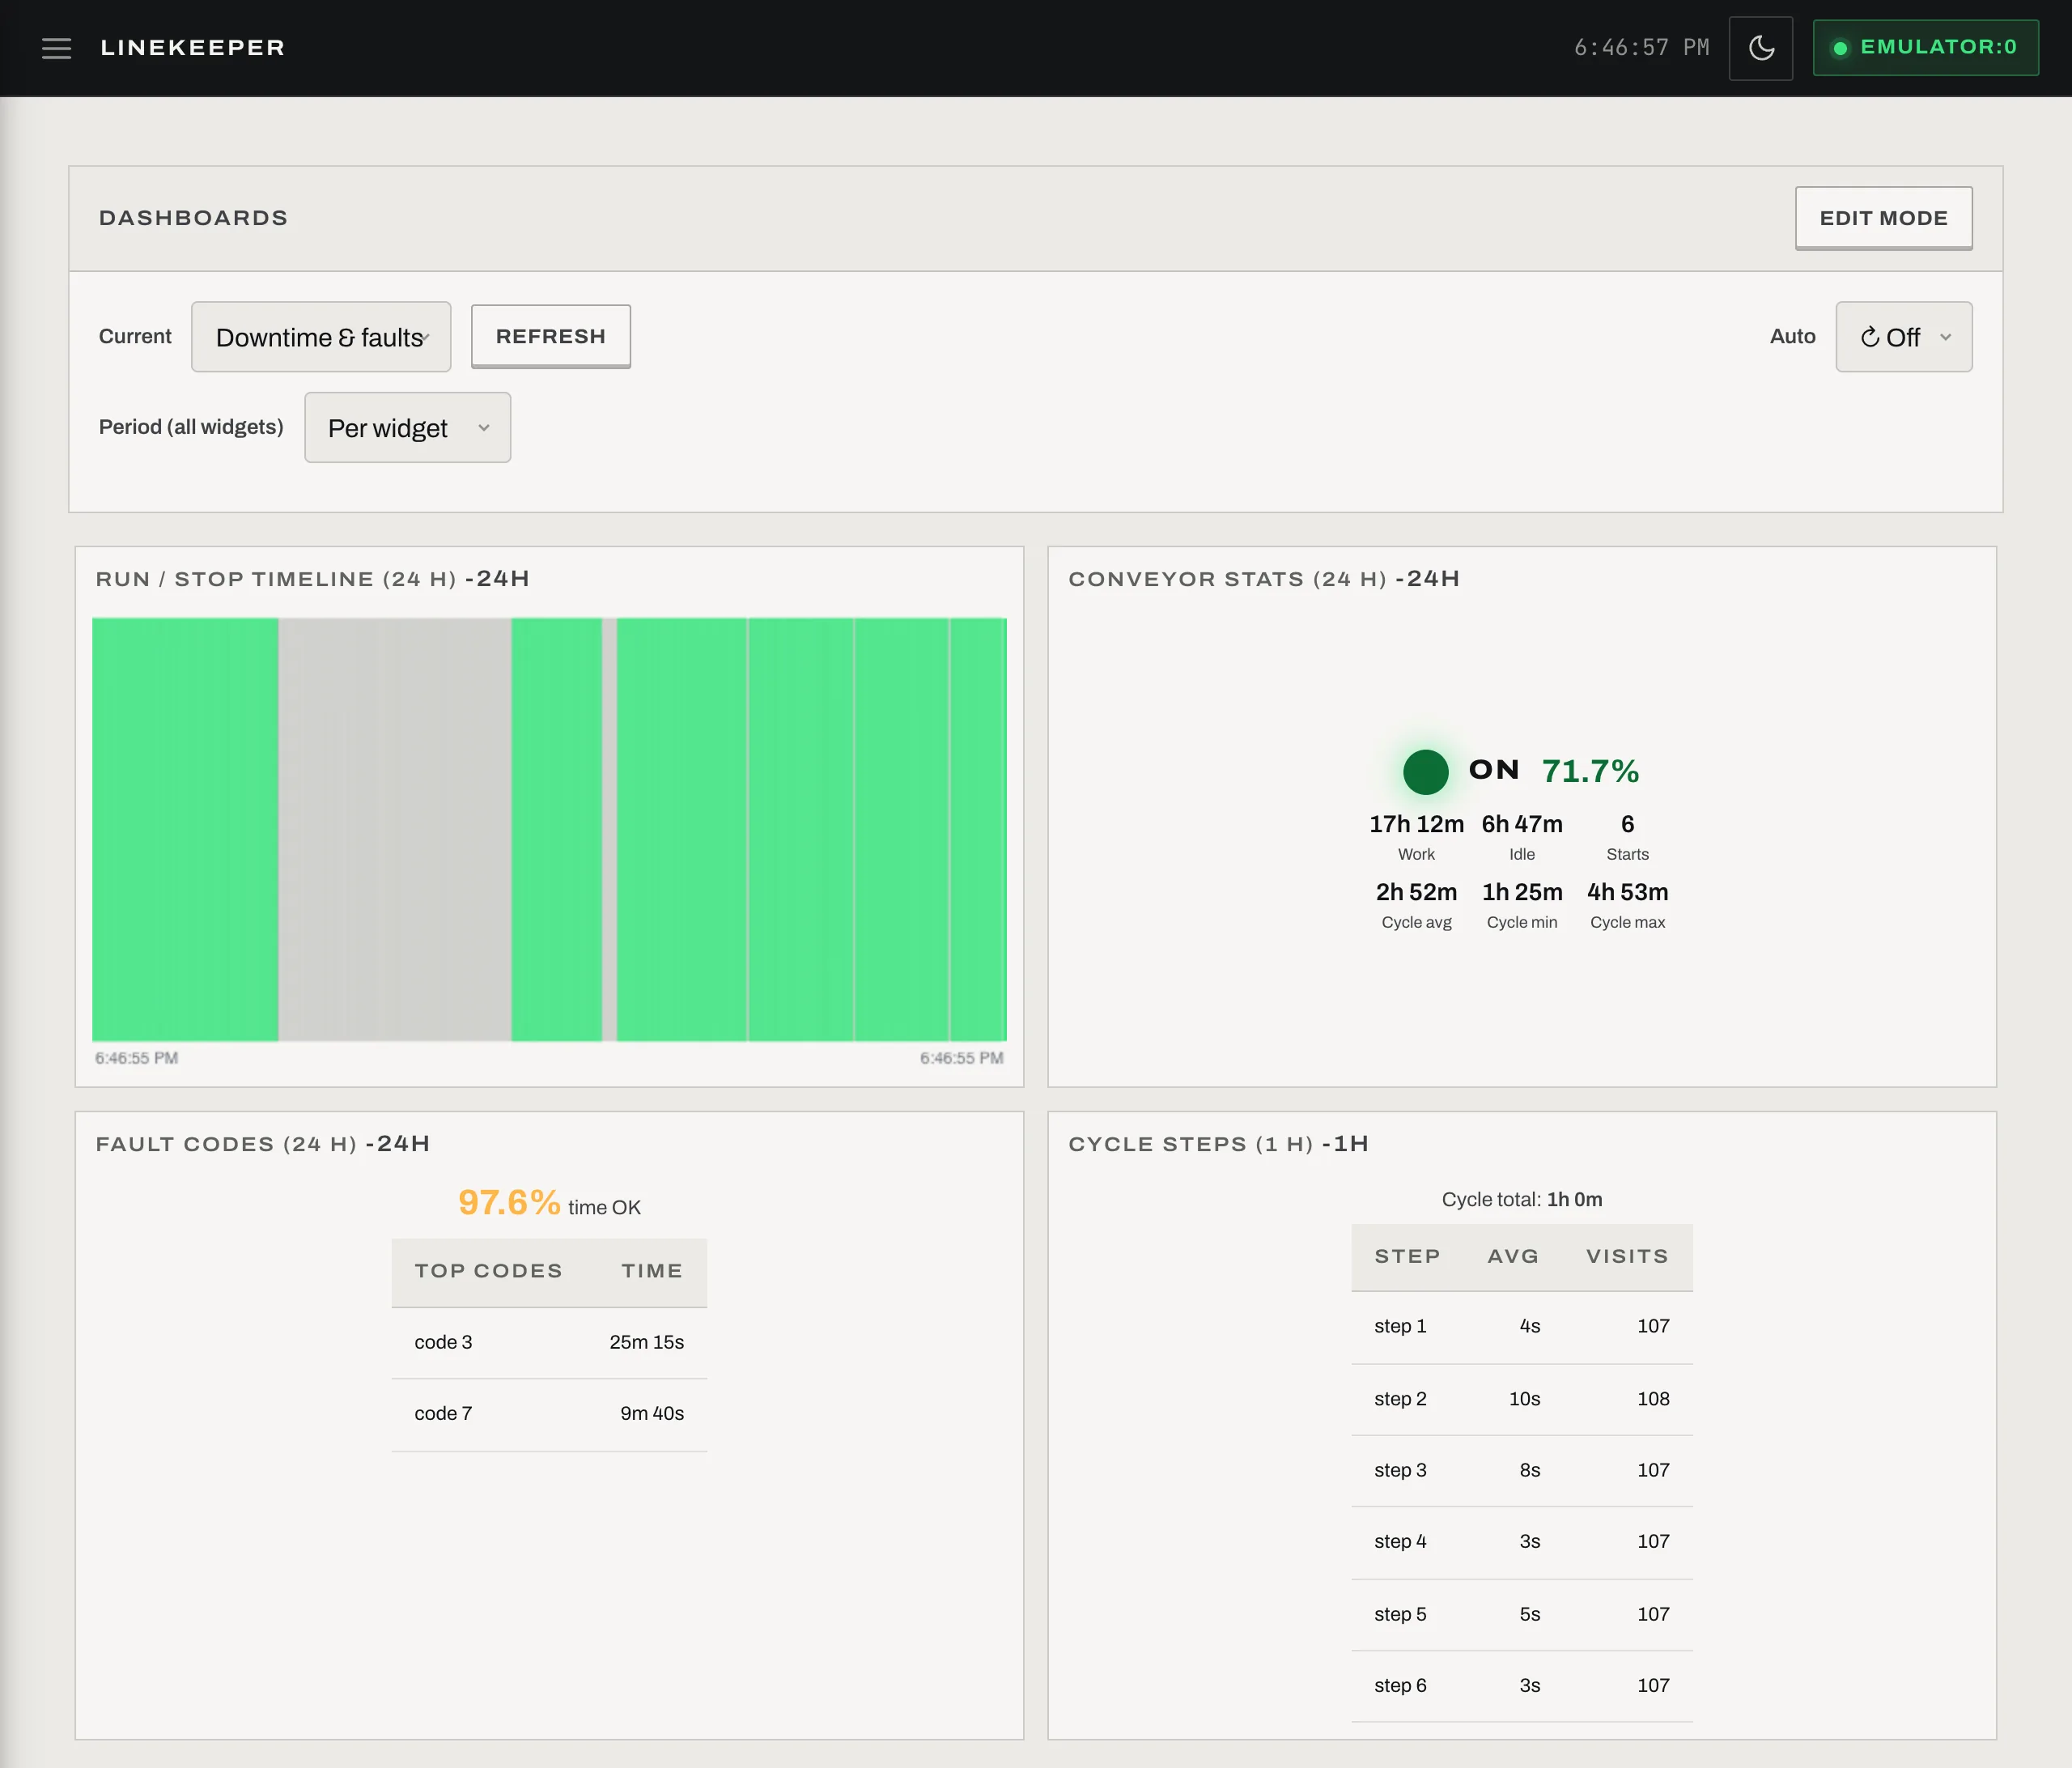The height and width of the screenshot is (1768, 2072).
Task: Click the 4h 53m Cycle max value
Action: coord(1628,892)
